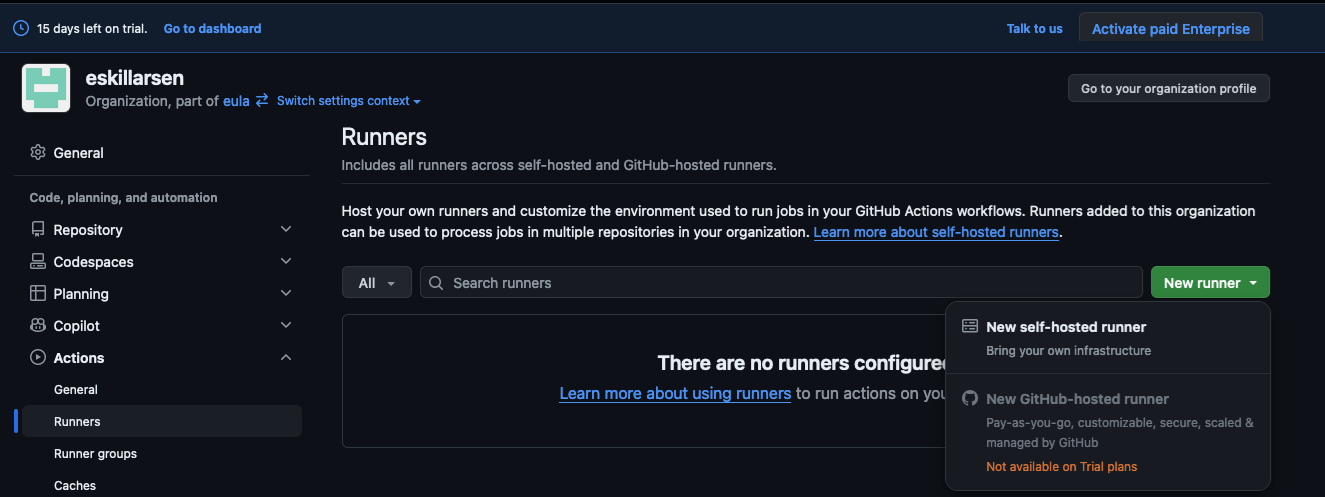The image size is (1325, 497).
Task: Click 'There are no runners configured' message
Action: 803,363
